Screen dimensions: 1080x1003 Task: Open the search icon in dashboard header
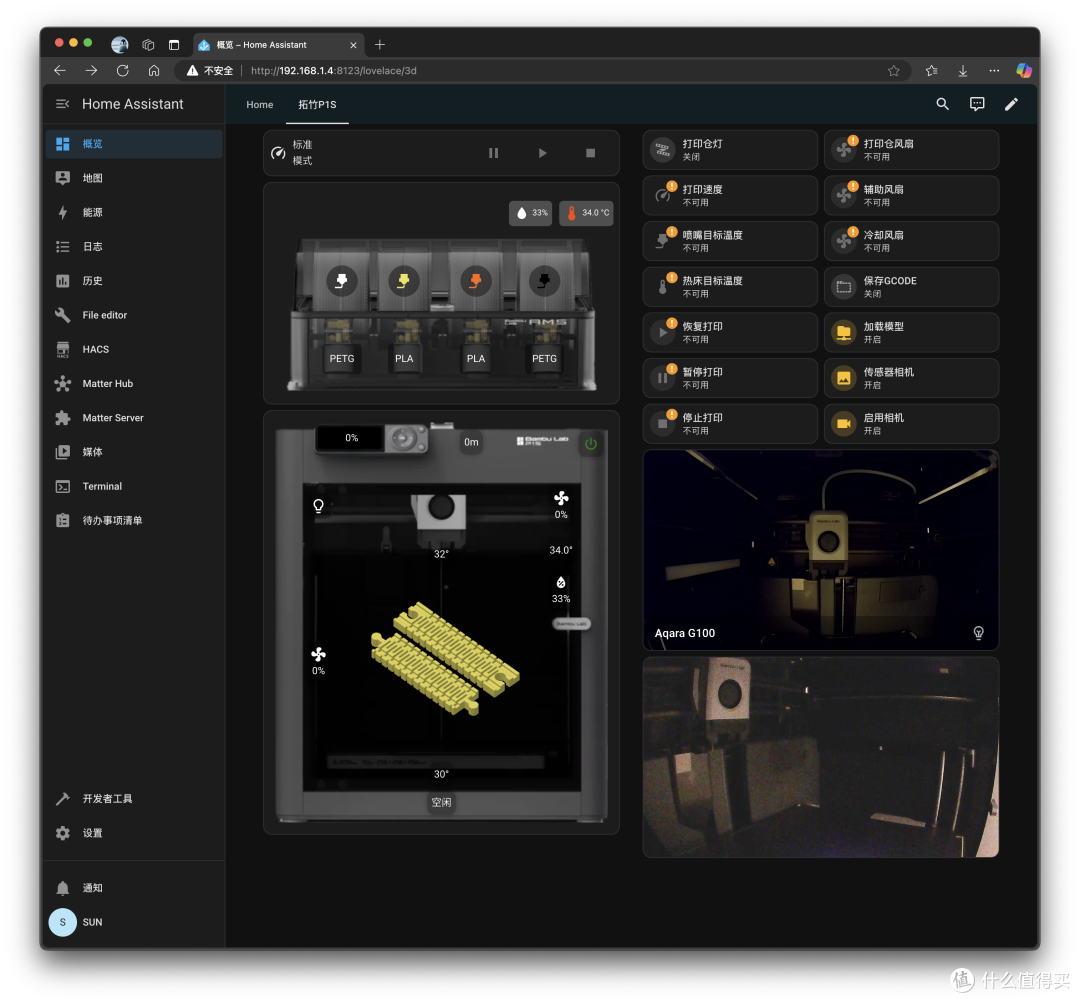pyautogui.click(x=942, y=104)
